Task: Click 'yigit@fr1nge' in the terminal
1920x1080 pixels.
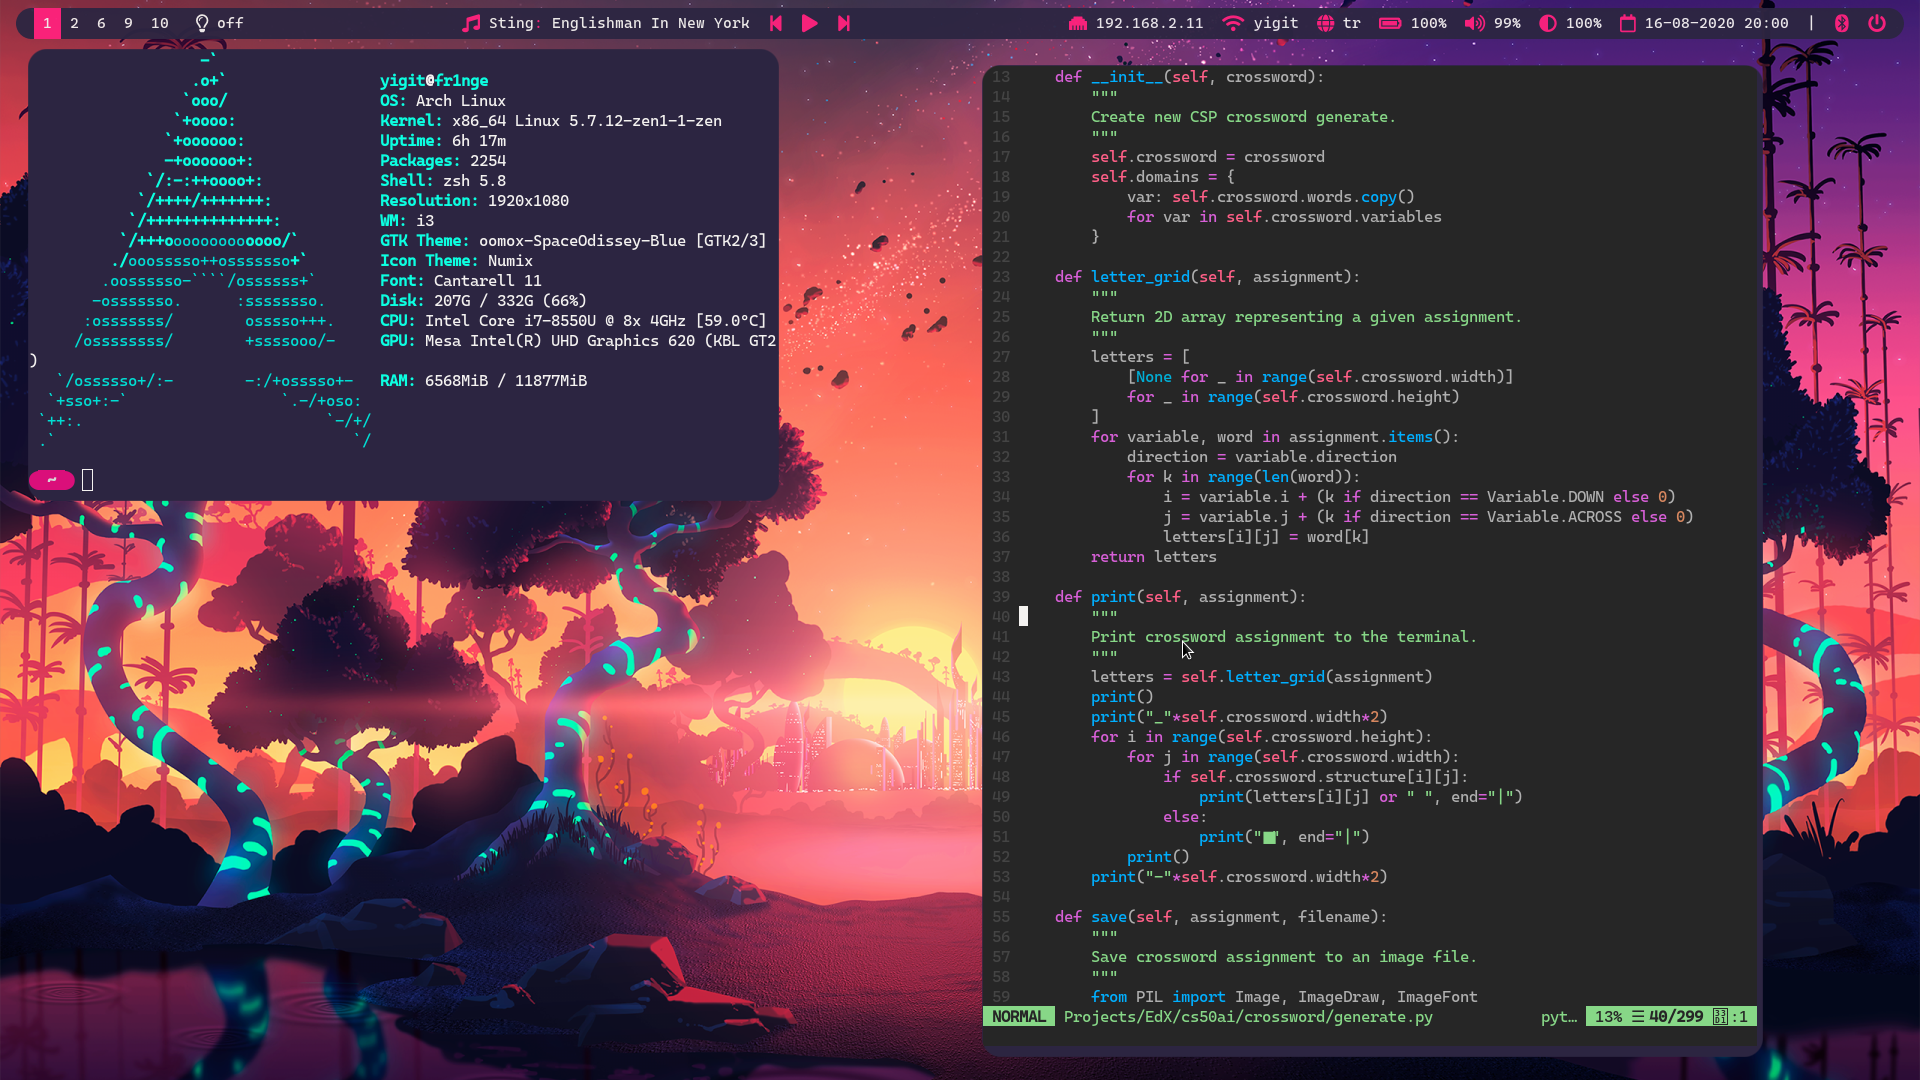Action: [434, 80]
